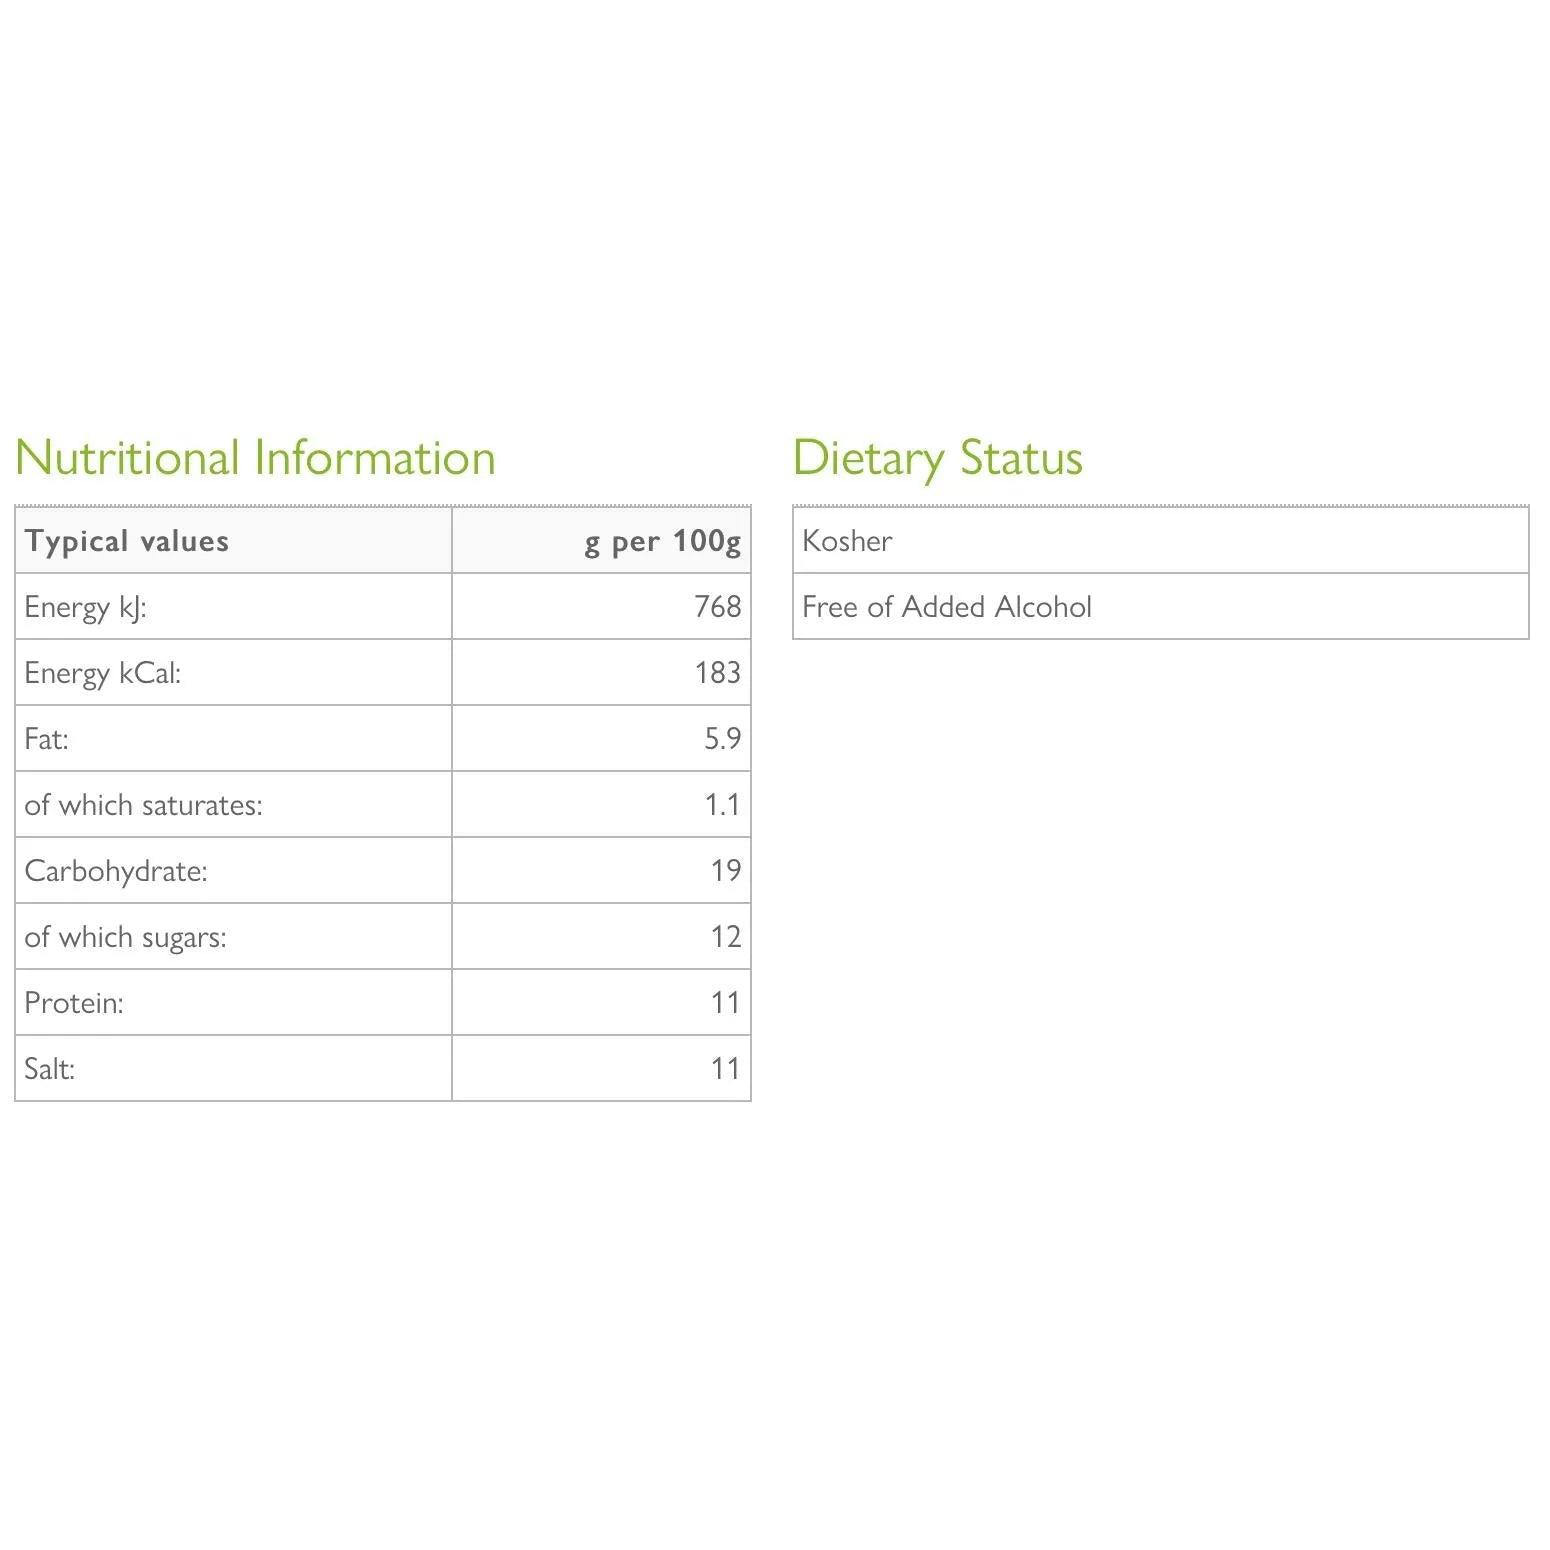Click the Energy kJ row label

86,607
